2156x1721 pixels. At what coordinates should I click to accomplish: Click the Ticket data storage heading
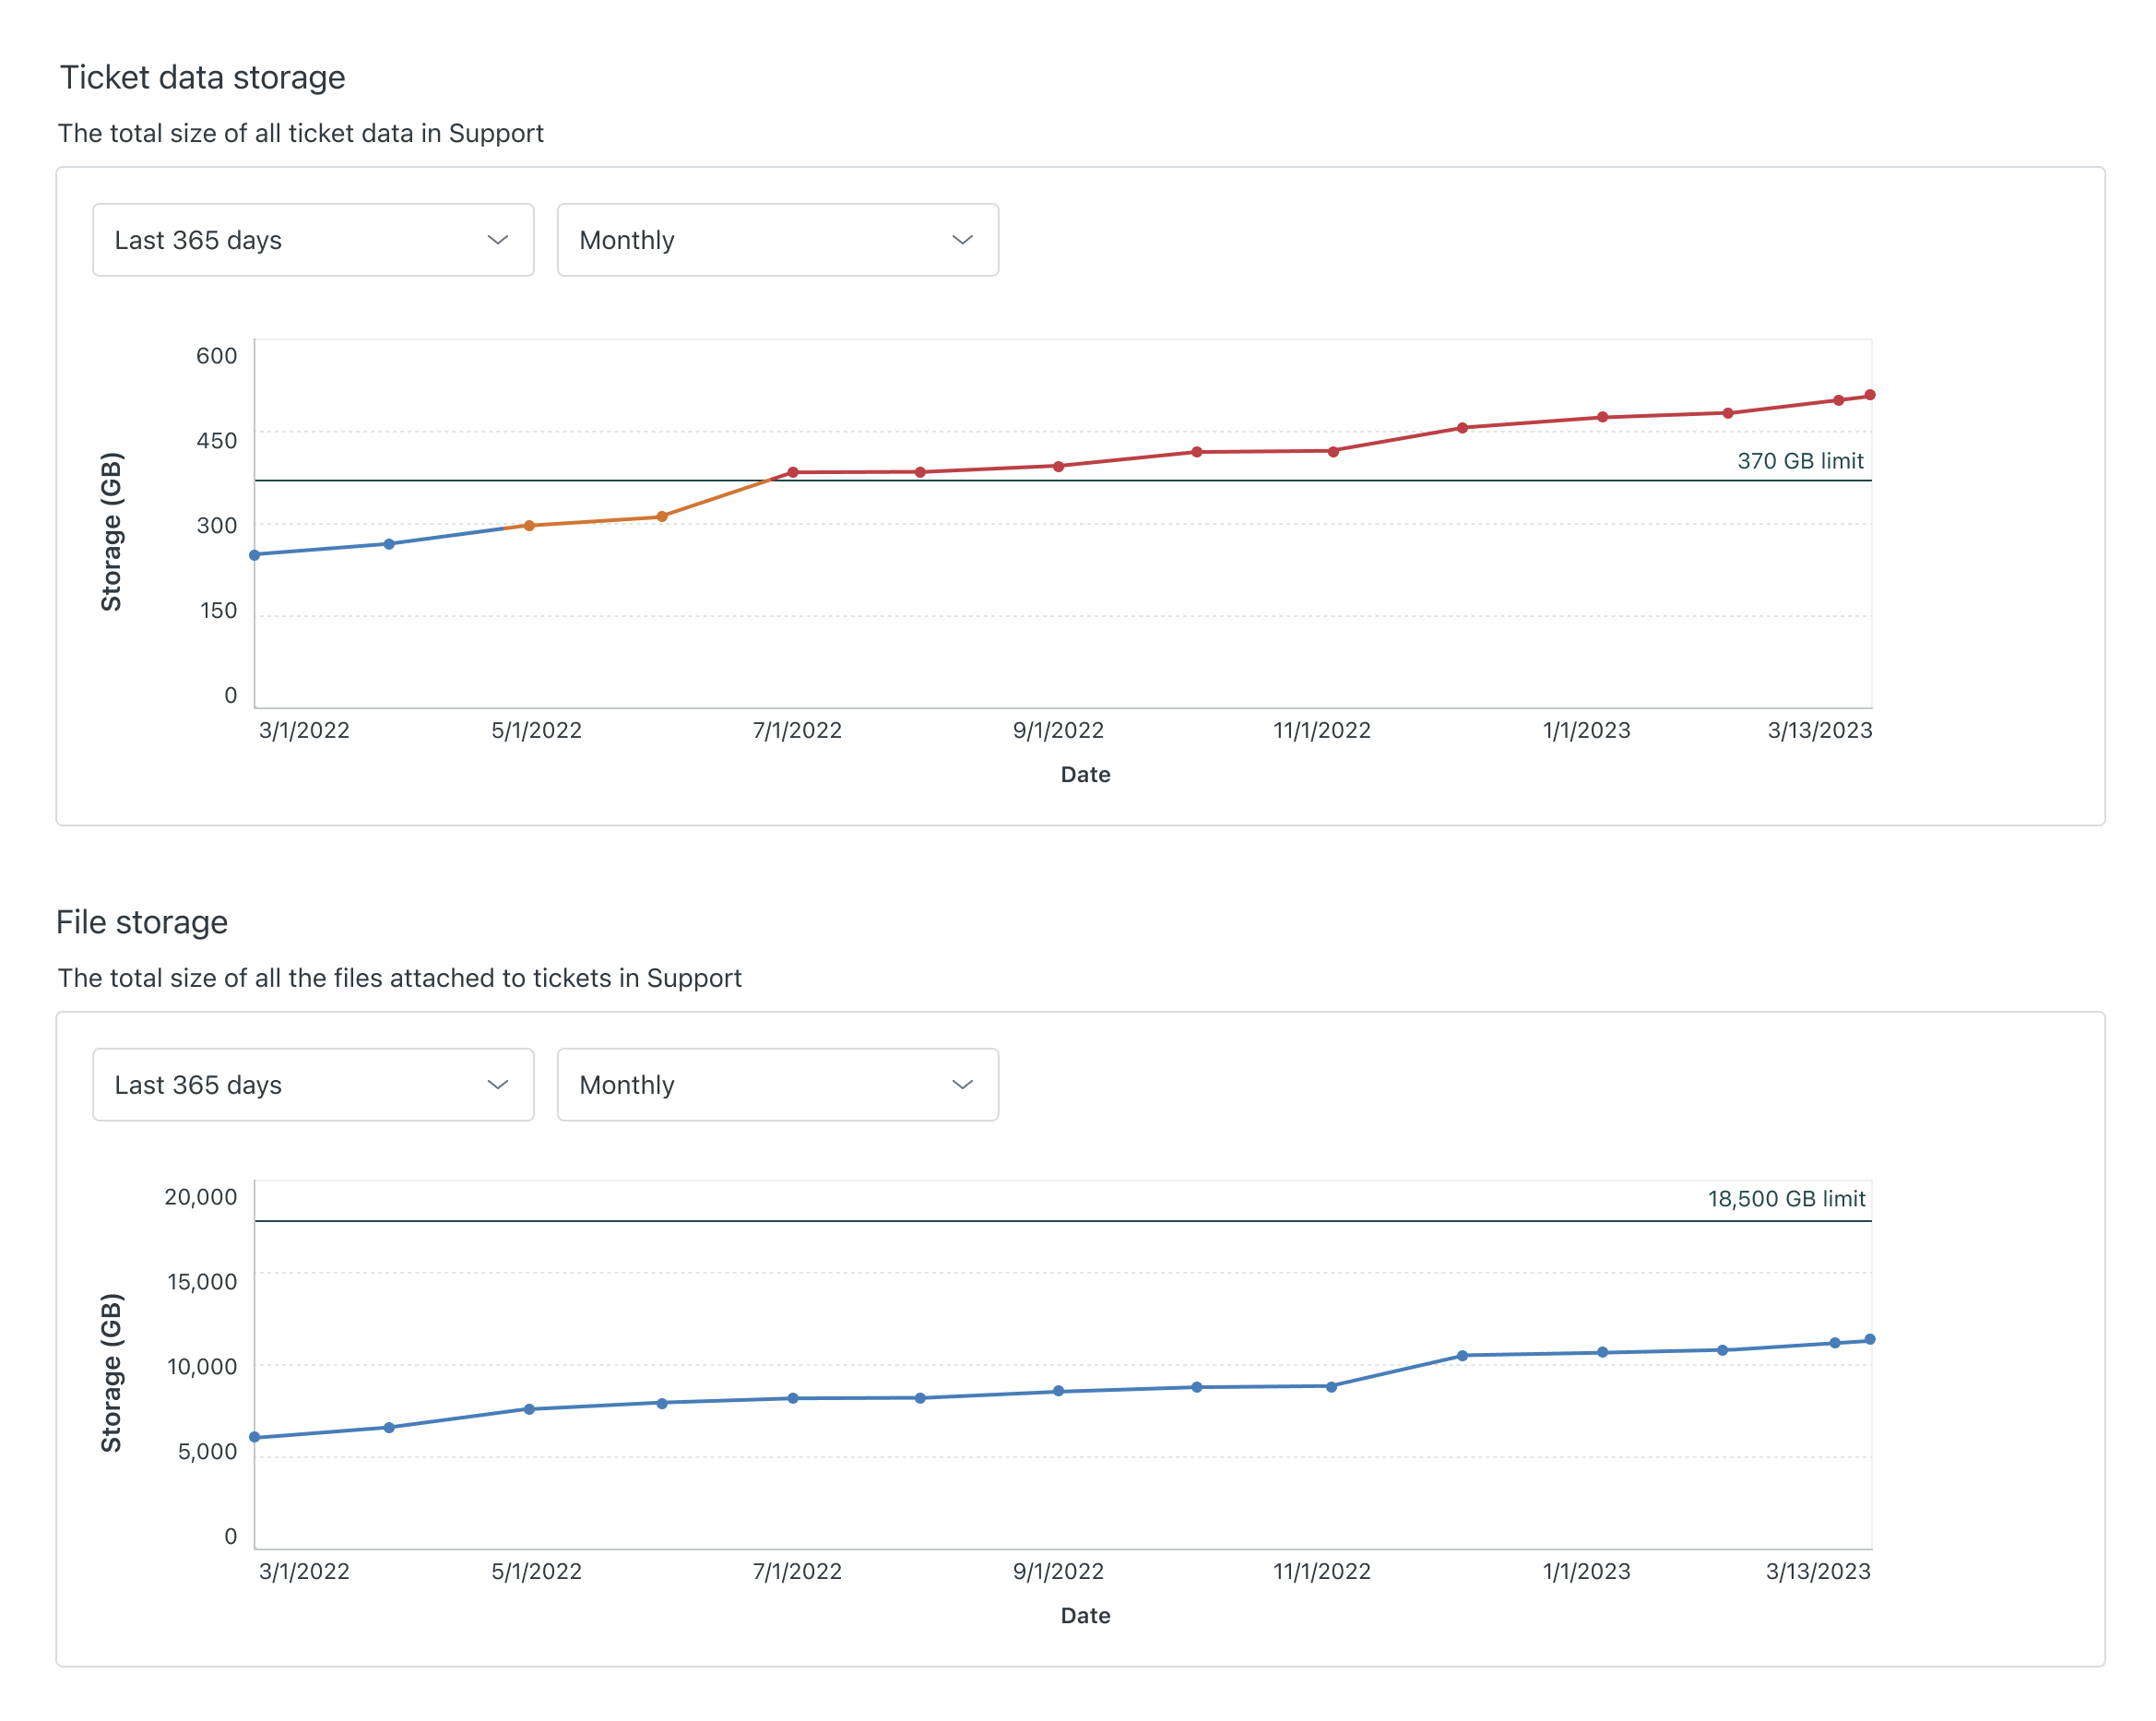pyautogui.click(x=203, y=77)
